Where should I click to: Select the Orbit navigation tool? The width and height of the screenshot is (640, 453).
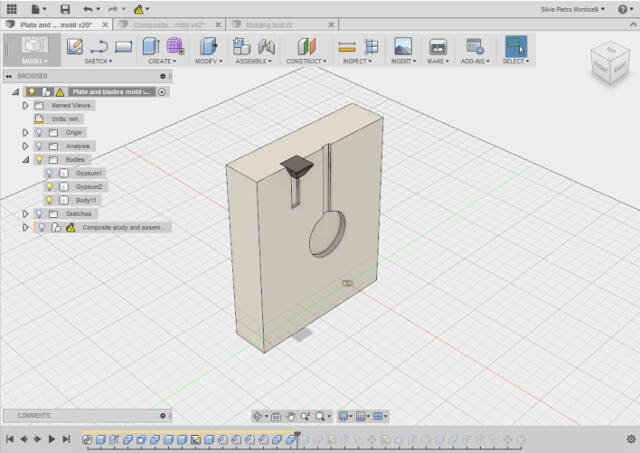(258, 416)
